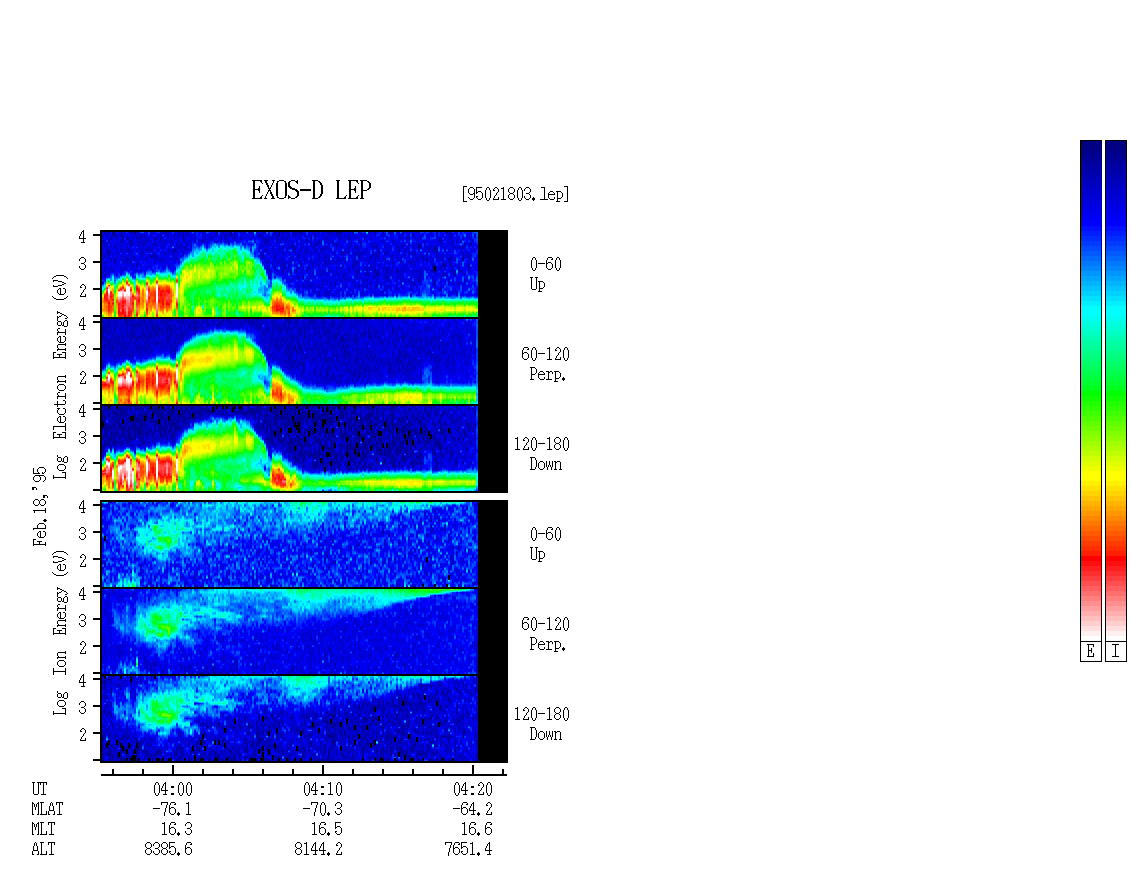The image size is (1130, 875).
Task: Click the electron color scale bar labeled E
Action: tap(1090, 390)
